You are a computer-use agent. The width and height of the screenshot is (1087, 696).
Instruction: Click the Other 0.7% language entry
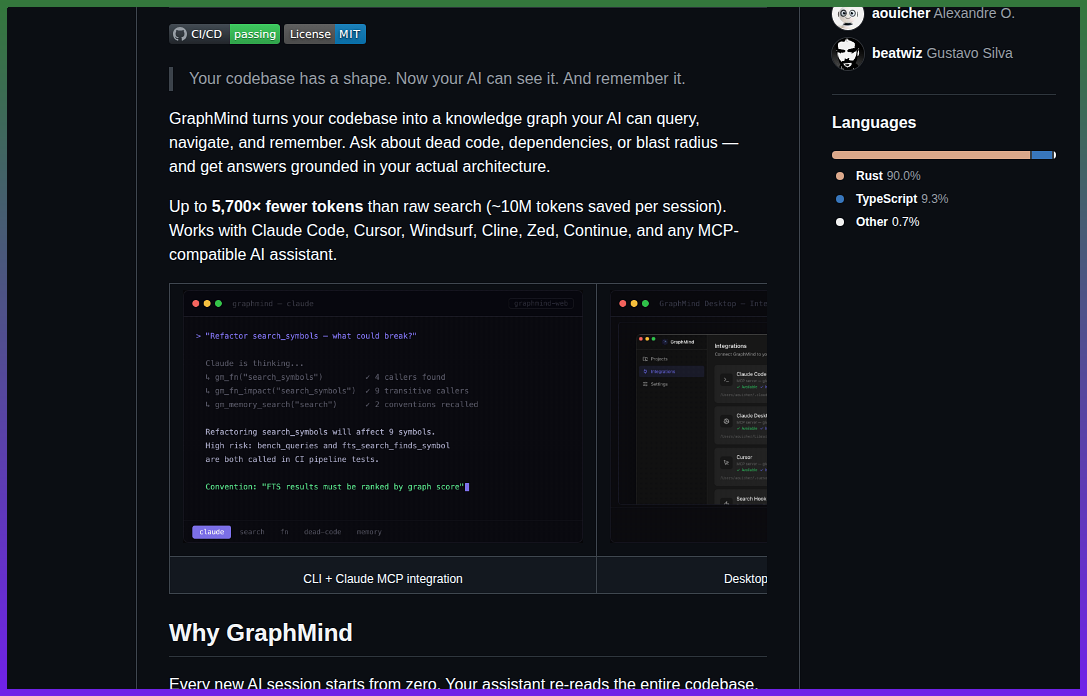(887, 222)
